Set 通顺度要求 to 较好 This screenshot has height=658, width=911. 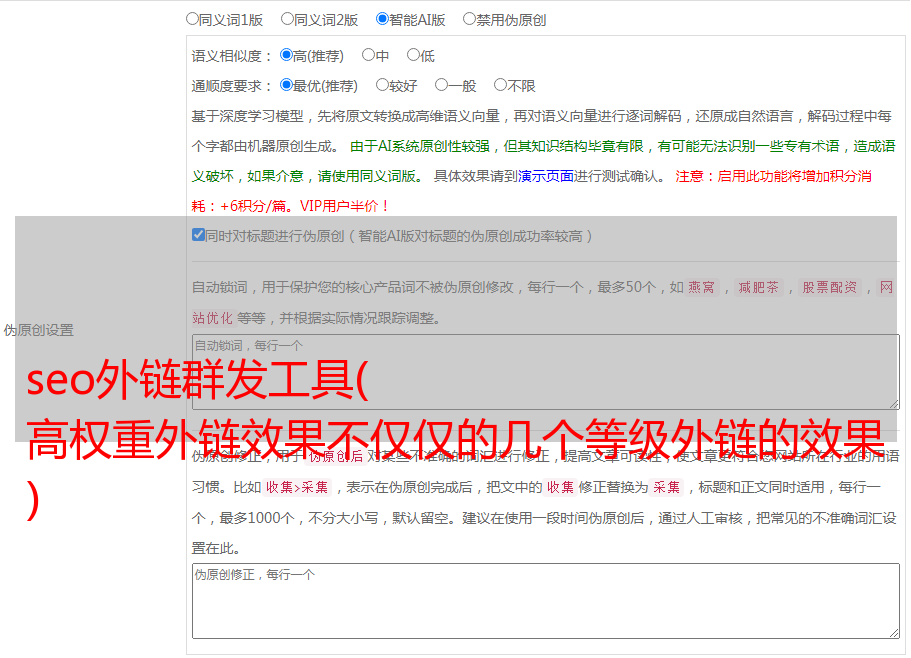tap(382, 85)
